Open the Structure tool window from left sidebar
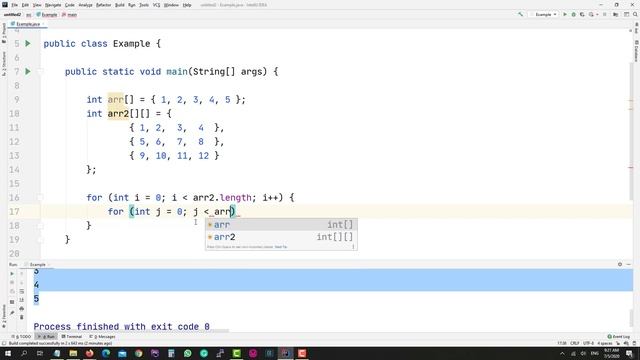640x360 pixels. click(x=4, y=64)
